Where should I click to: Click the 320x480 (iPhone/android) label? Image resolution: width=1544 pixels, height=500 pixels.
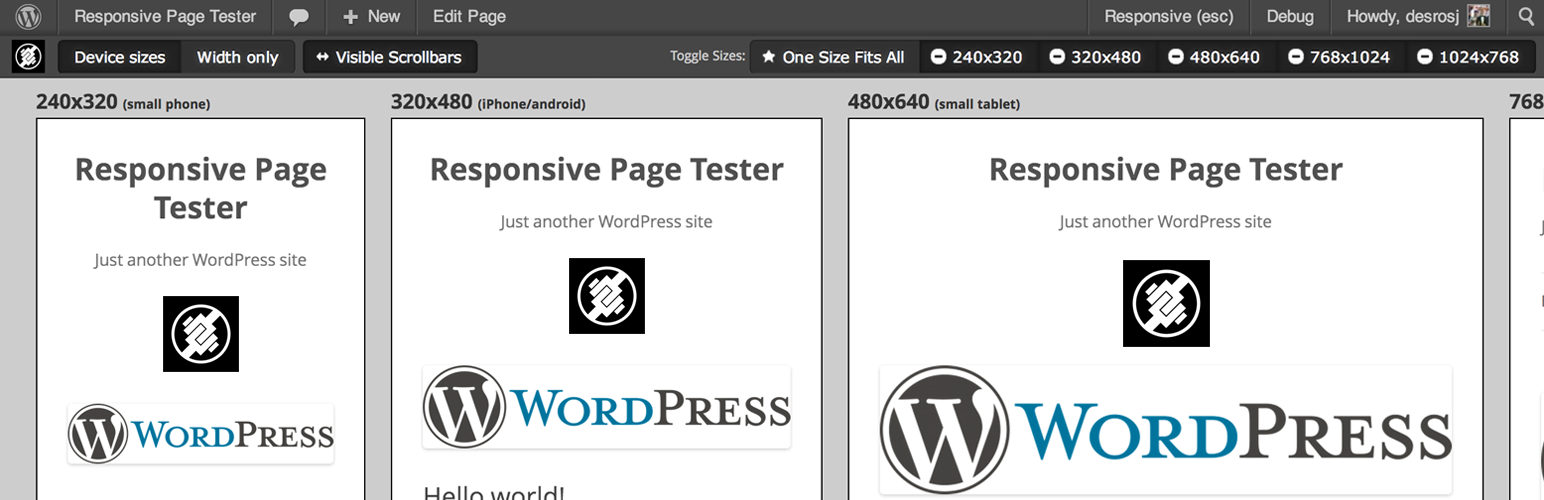(488, 102)
